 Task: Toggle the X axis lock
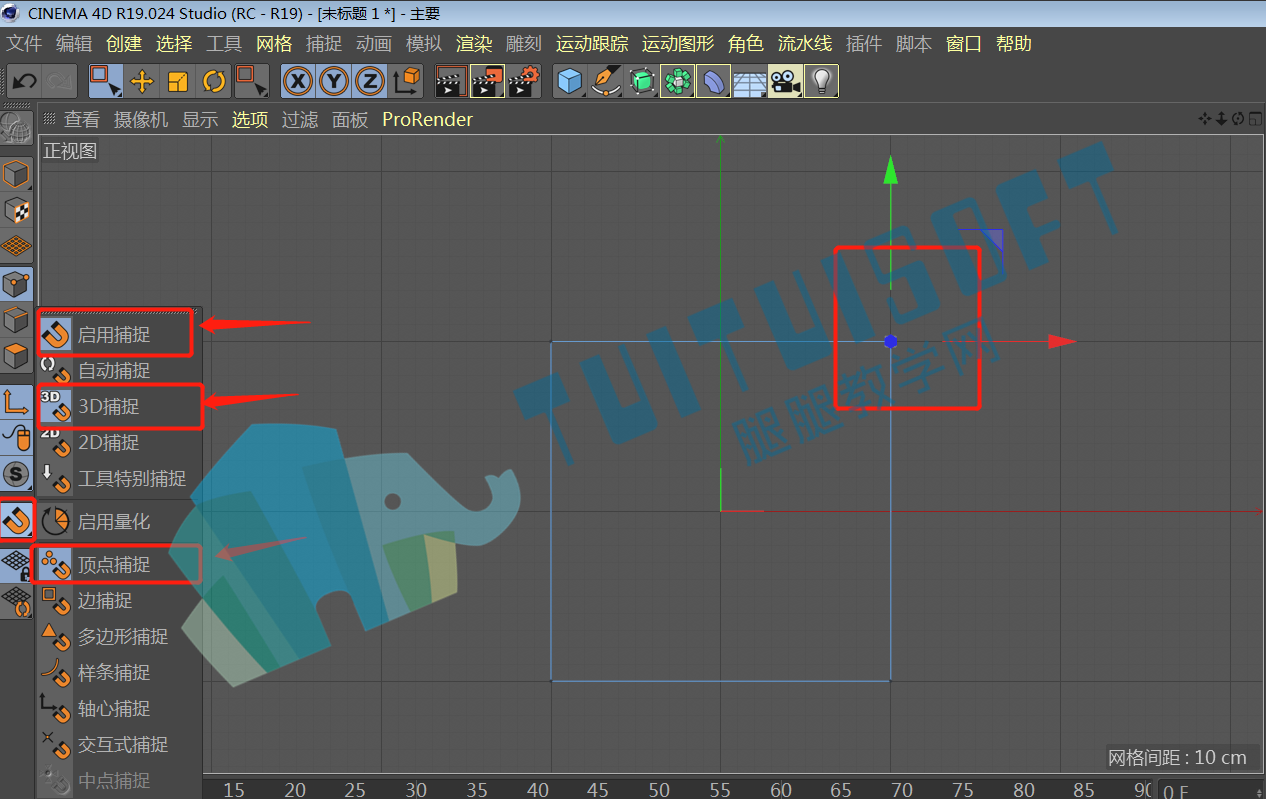click(x=299, y=81)
